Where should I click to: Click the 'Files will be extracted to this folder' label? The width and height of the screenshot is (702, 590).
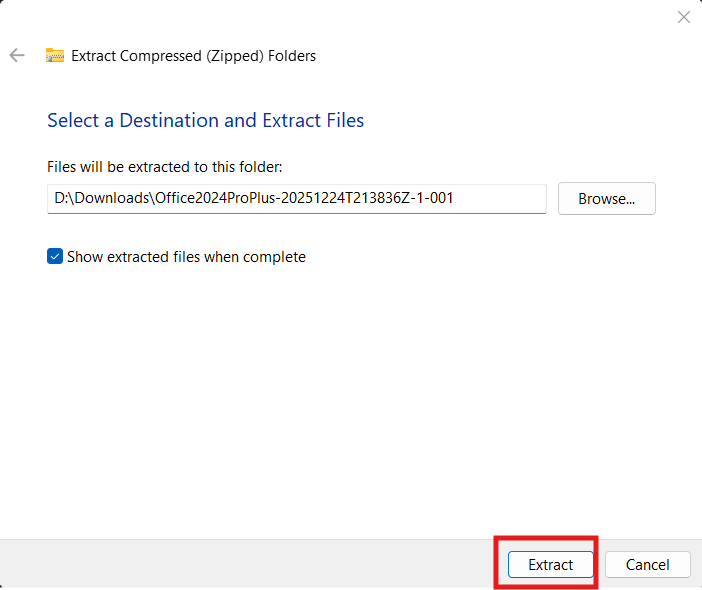[x=165, y=167]
